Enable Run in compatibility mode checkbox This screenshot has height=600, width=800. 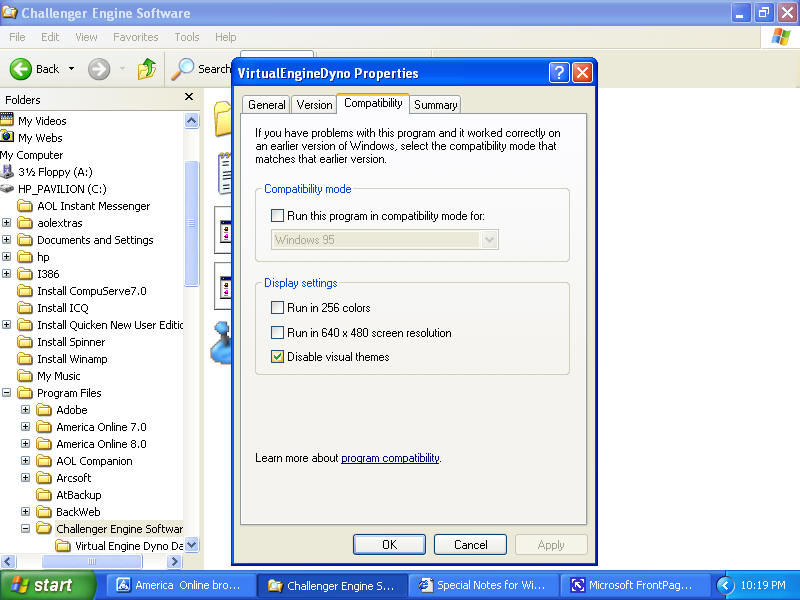click(x=278, y=215)
